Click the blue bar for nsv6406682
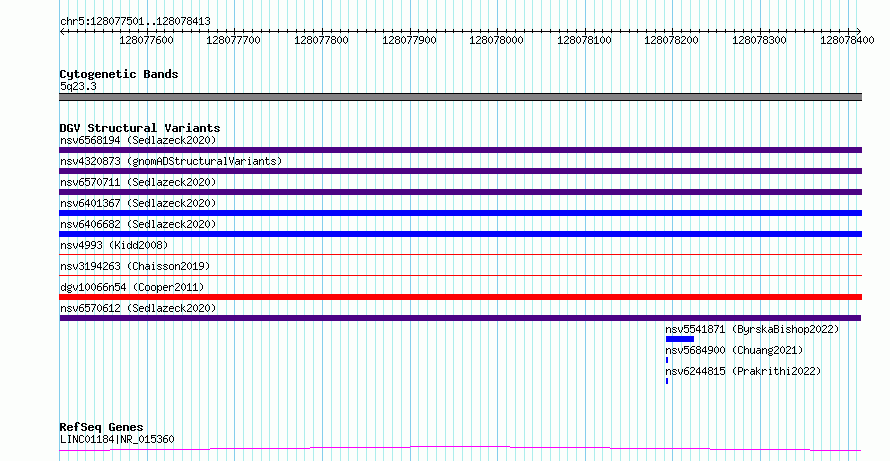Screen dimensions: 890x461 [460, 234]
